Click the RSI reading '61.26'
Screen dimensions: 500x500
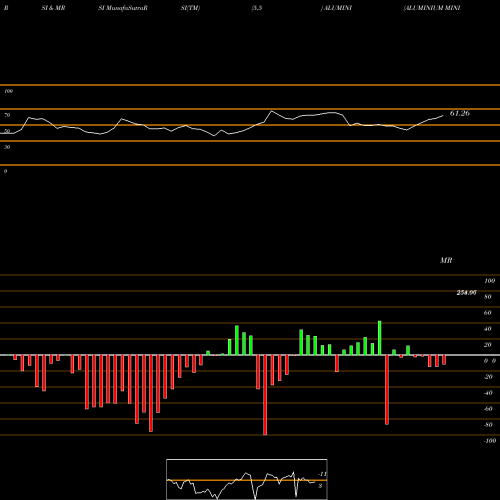(460, 113)
